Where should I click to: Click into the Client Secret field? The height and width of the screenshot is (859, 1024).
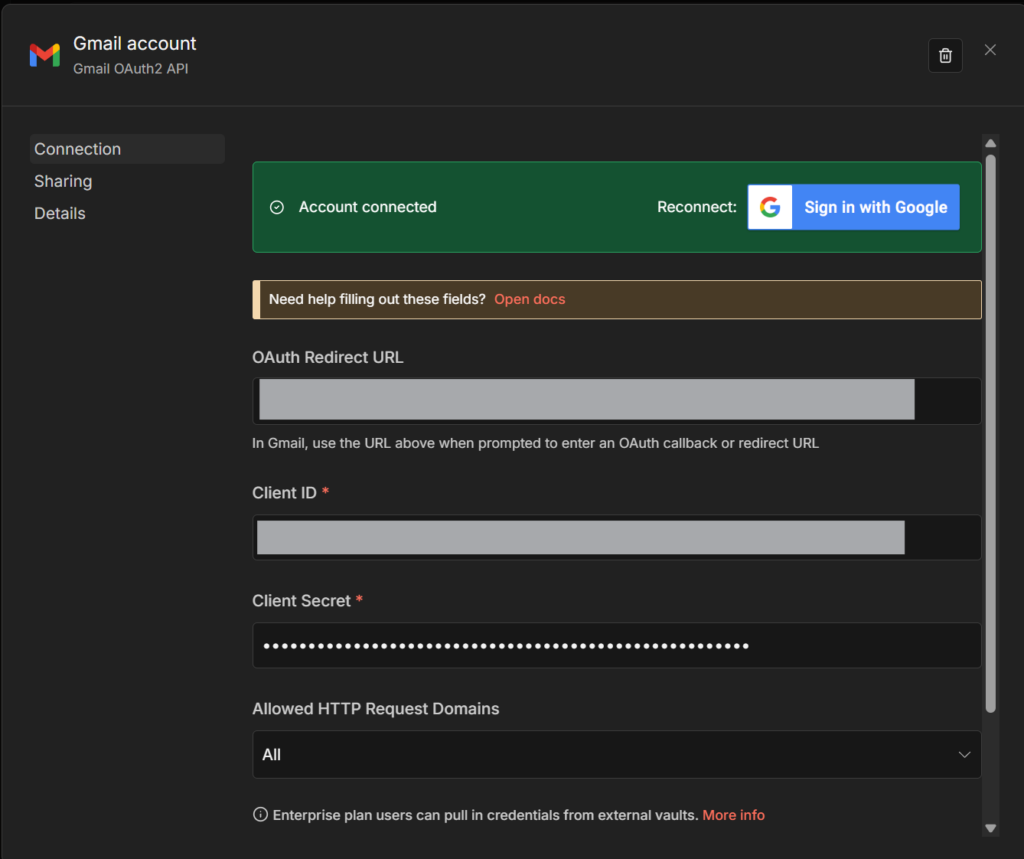[616, 646]
